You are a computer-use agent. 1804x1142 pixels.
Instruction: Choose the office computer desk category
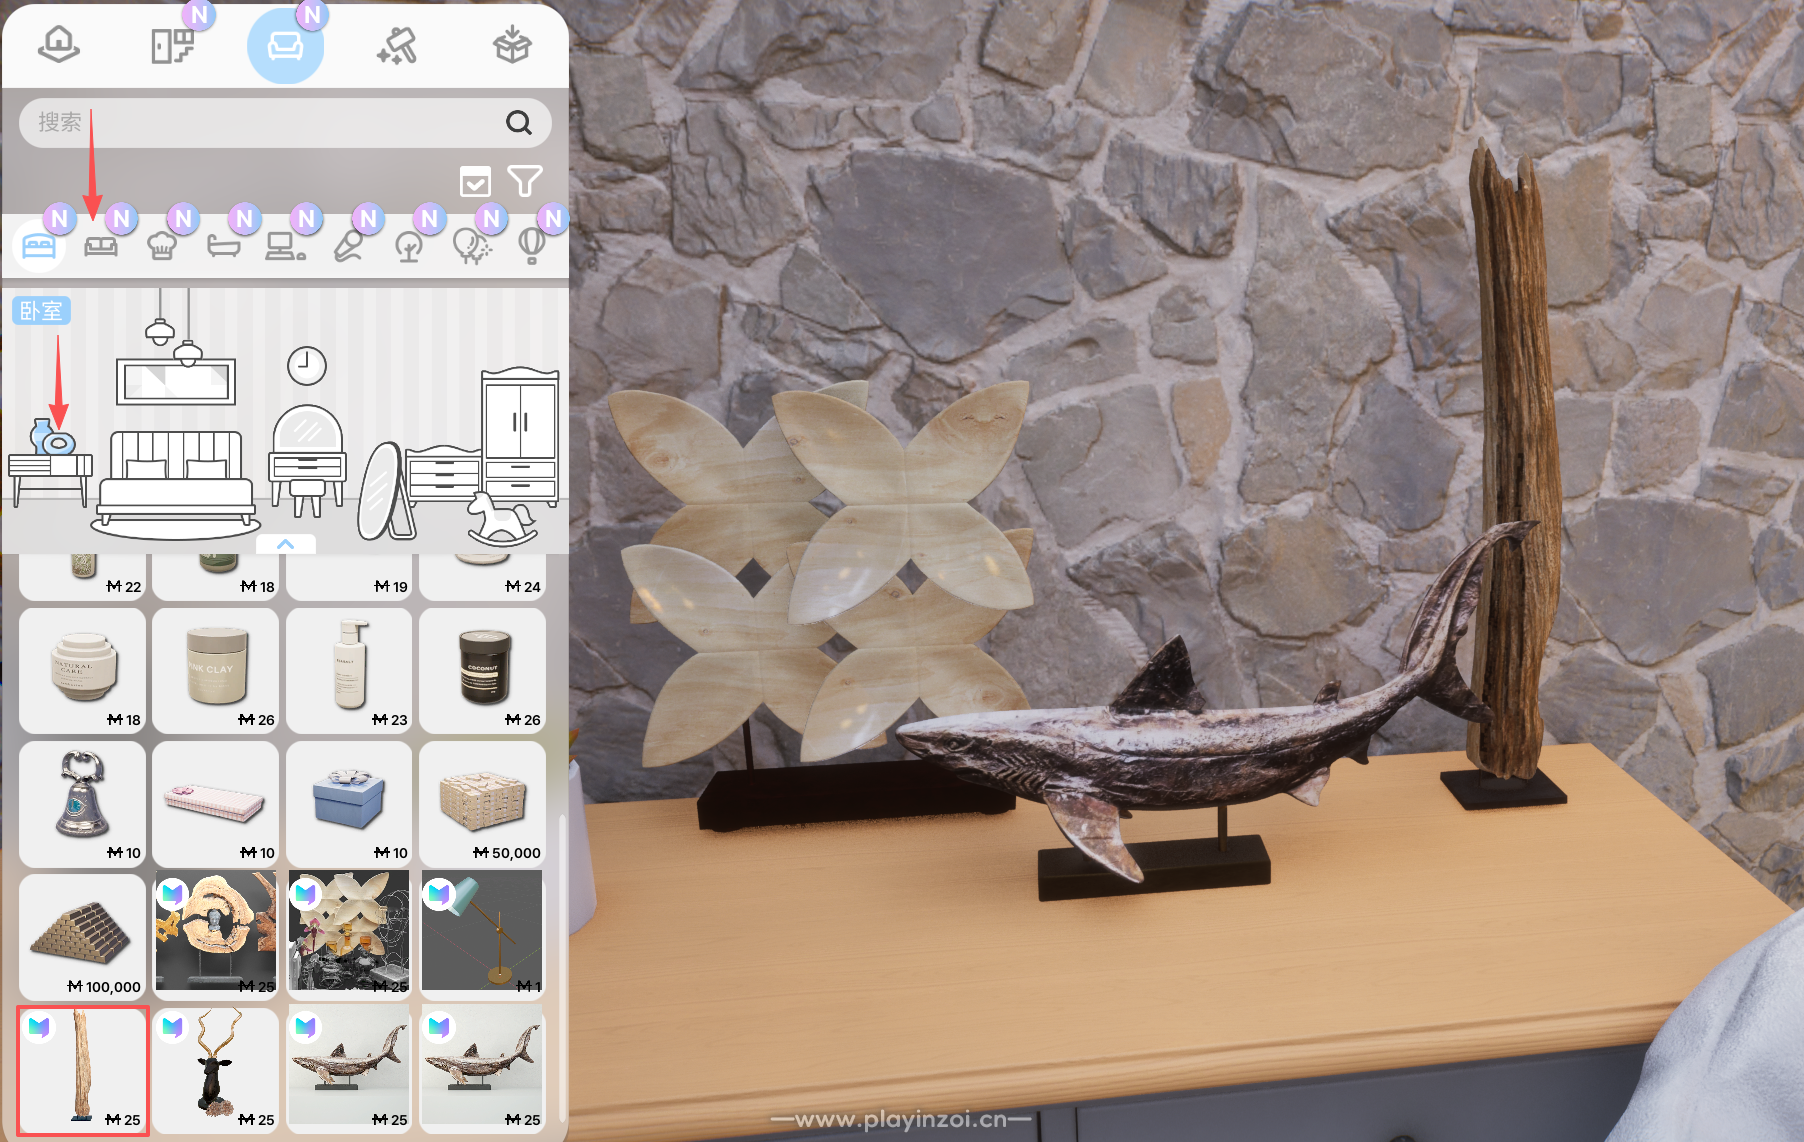pos(285,245)
